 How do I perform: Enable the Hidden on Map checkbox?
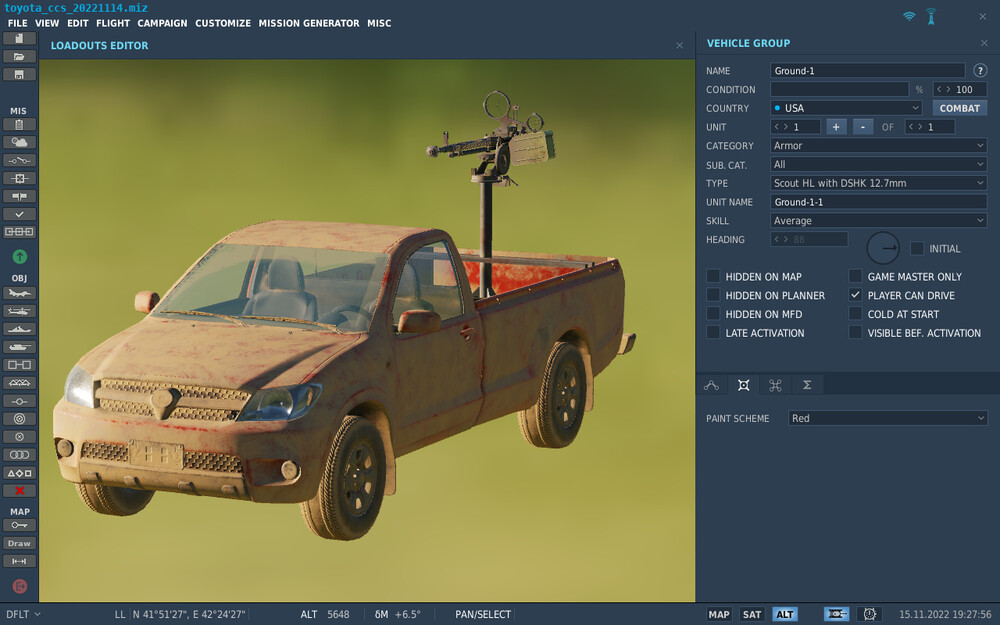(713, 277)
